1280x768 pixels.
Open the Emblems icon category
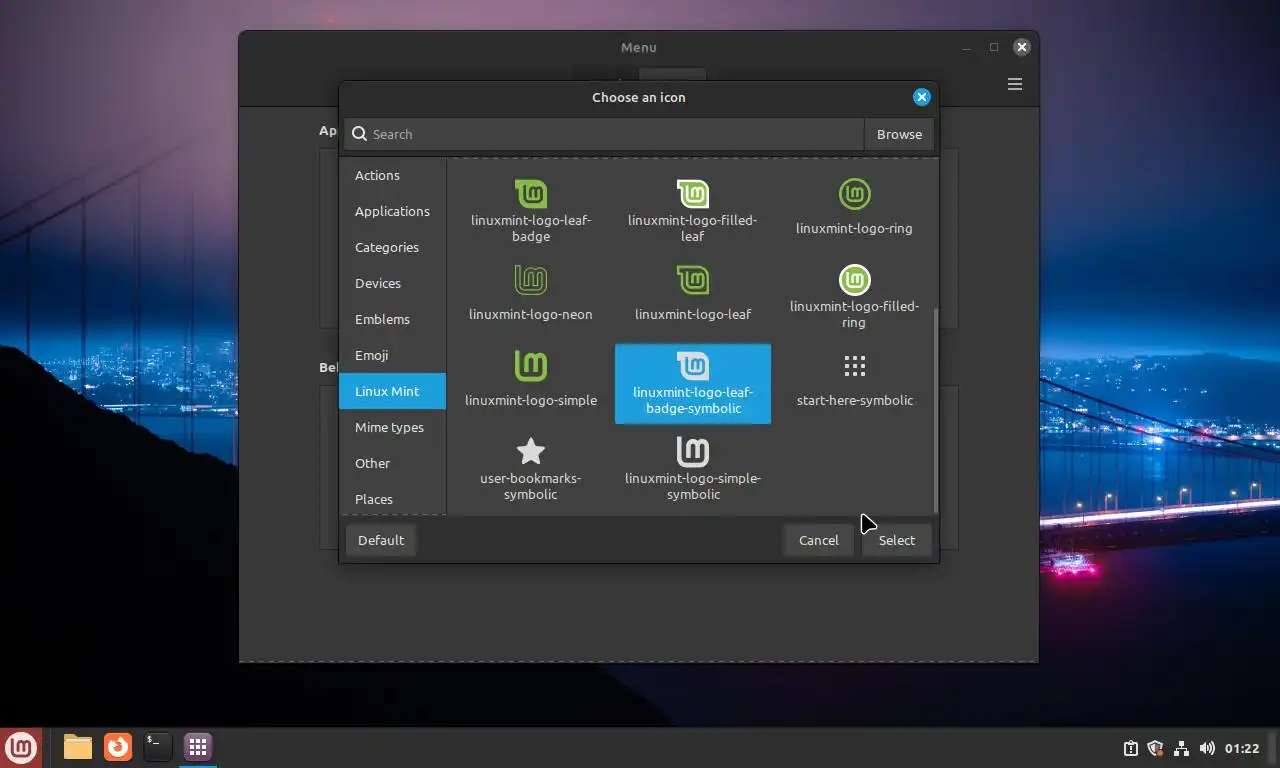pyautogui.click(x=392, y=319)
